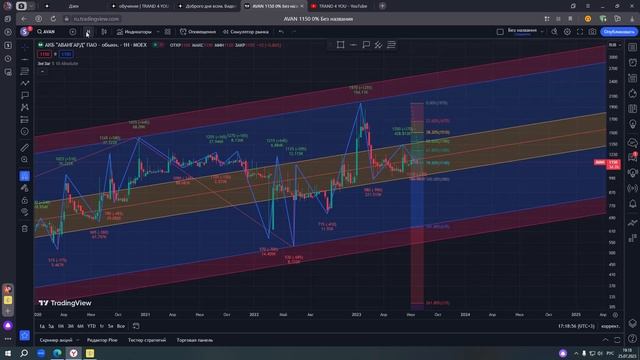Open go to date calendar icon
The height and width of the screenshot is (360, 640).
[x=136, y=326]
